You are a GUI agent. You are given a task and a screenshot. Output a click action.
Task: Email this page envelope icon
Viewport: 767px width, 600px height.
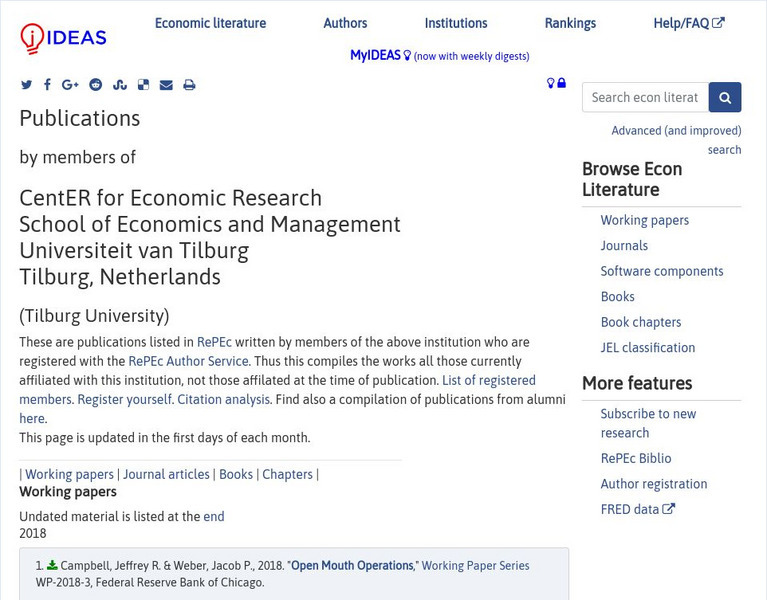(166, 85)
